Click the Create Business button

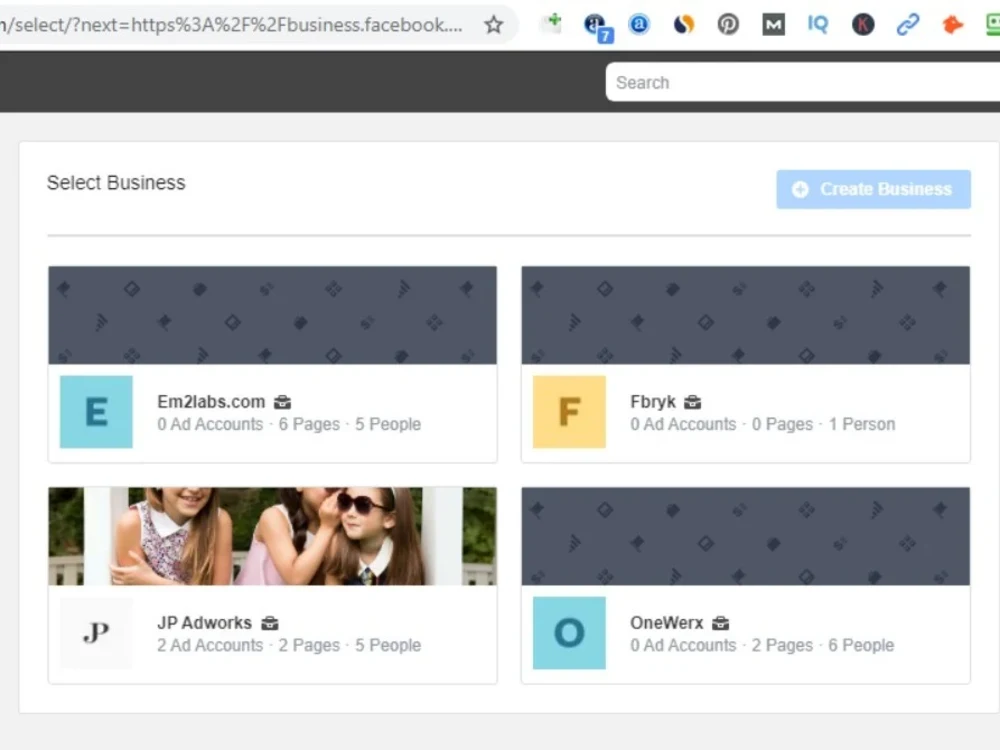point(873,189)
